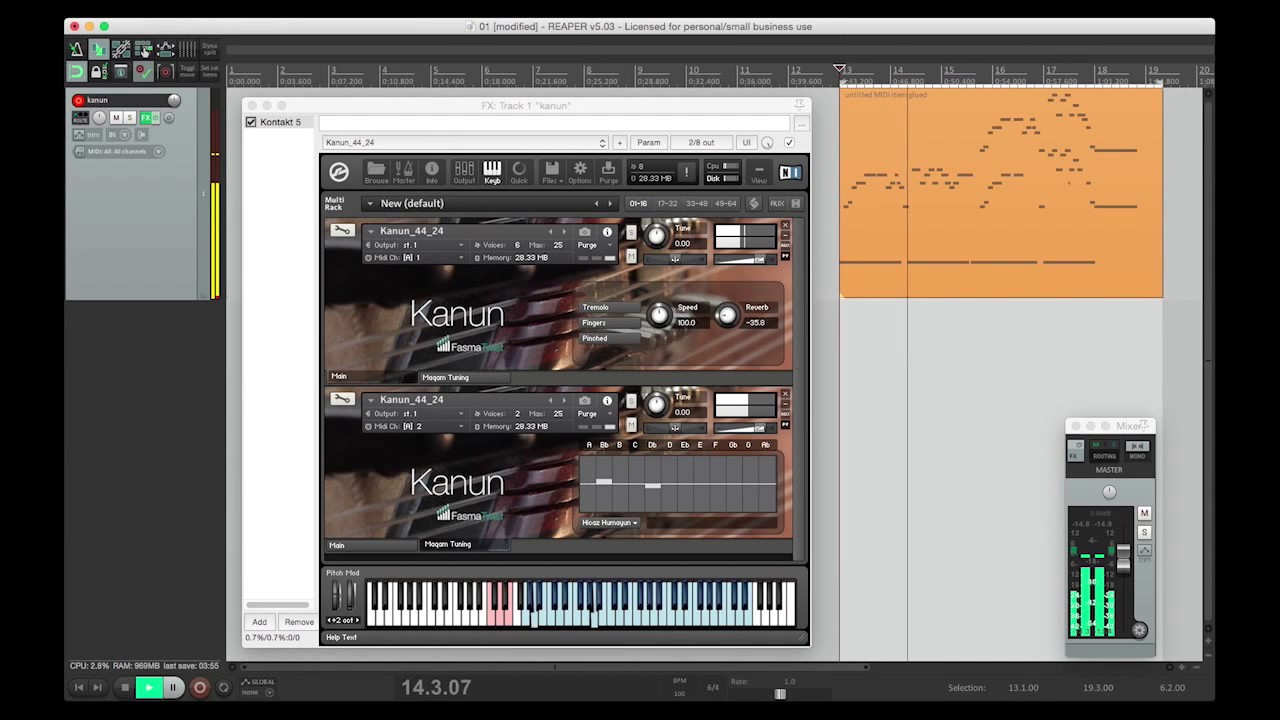Open Output st. 1 dropdown on first Kanun

[x=415, y=245]
